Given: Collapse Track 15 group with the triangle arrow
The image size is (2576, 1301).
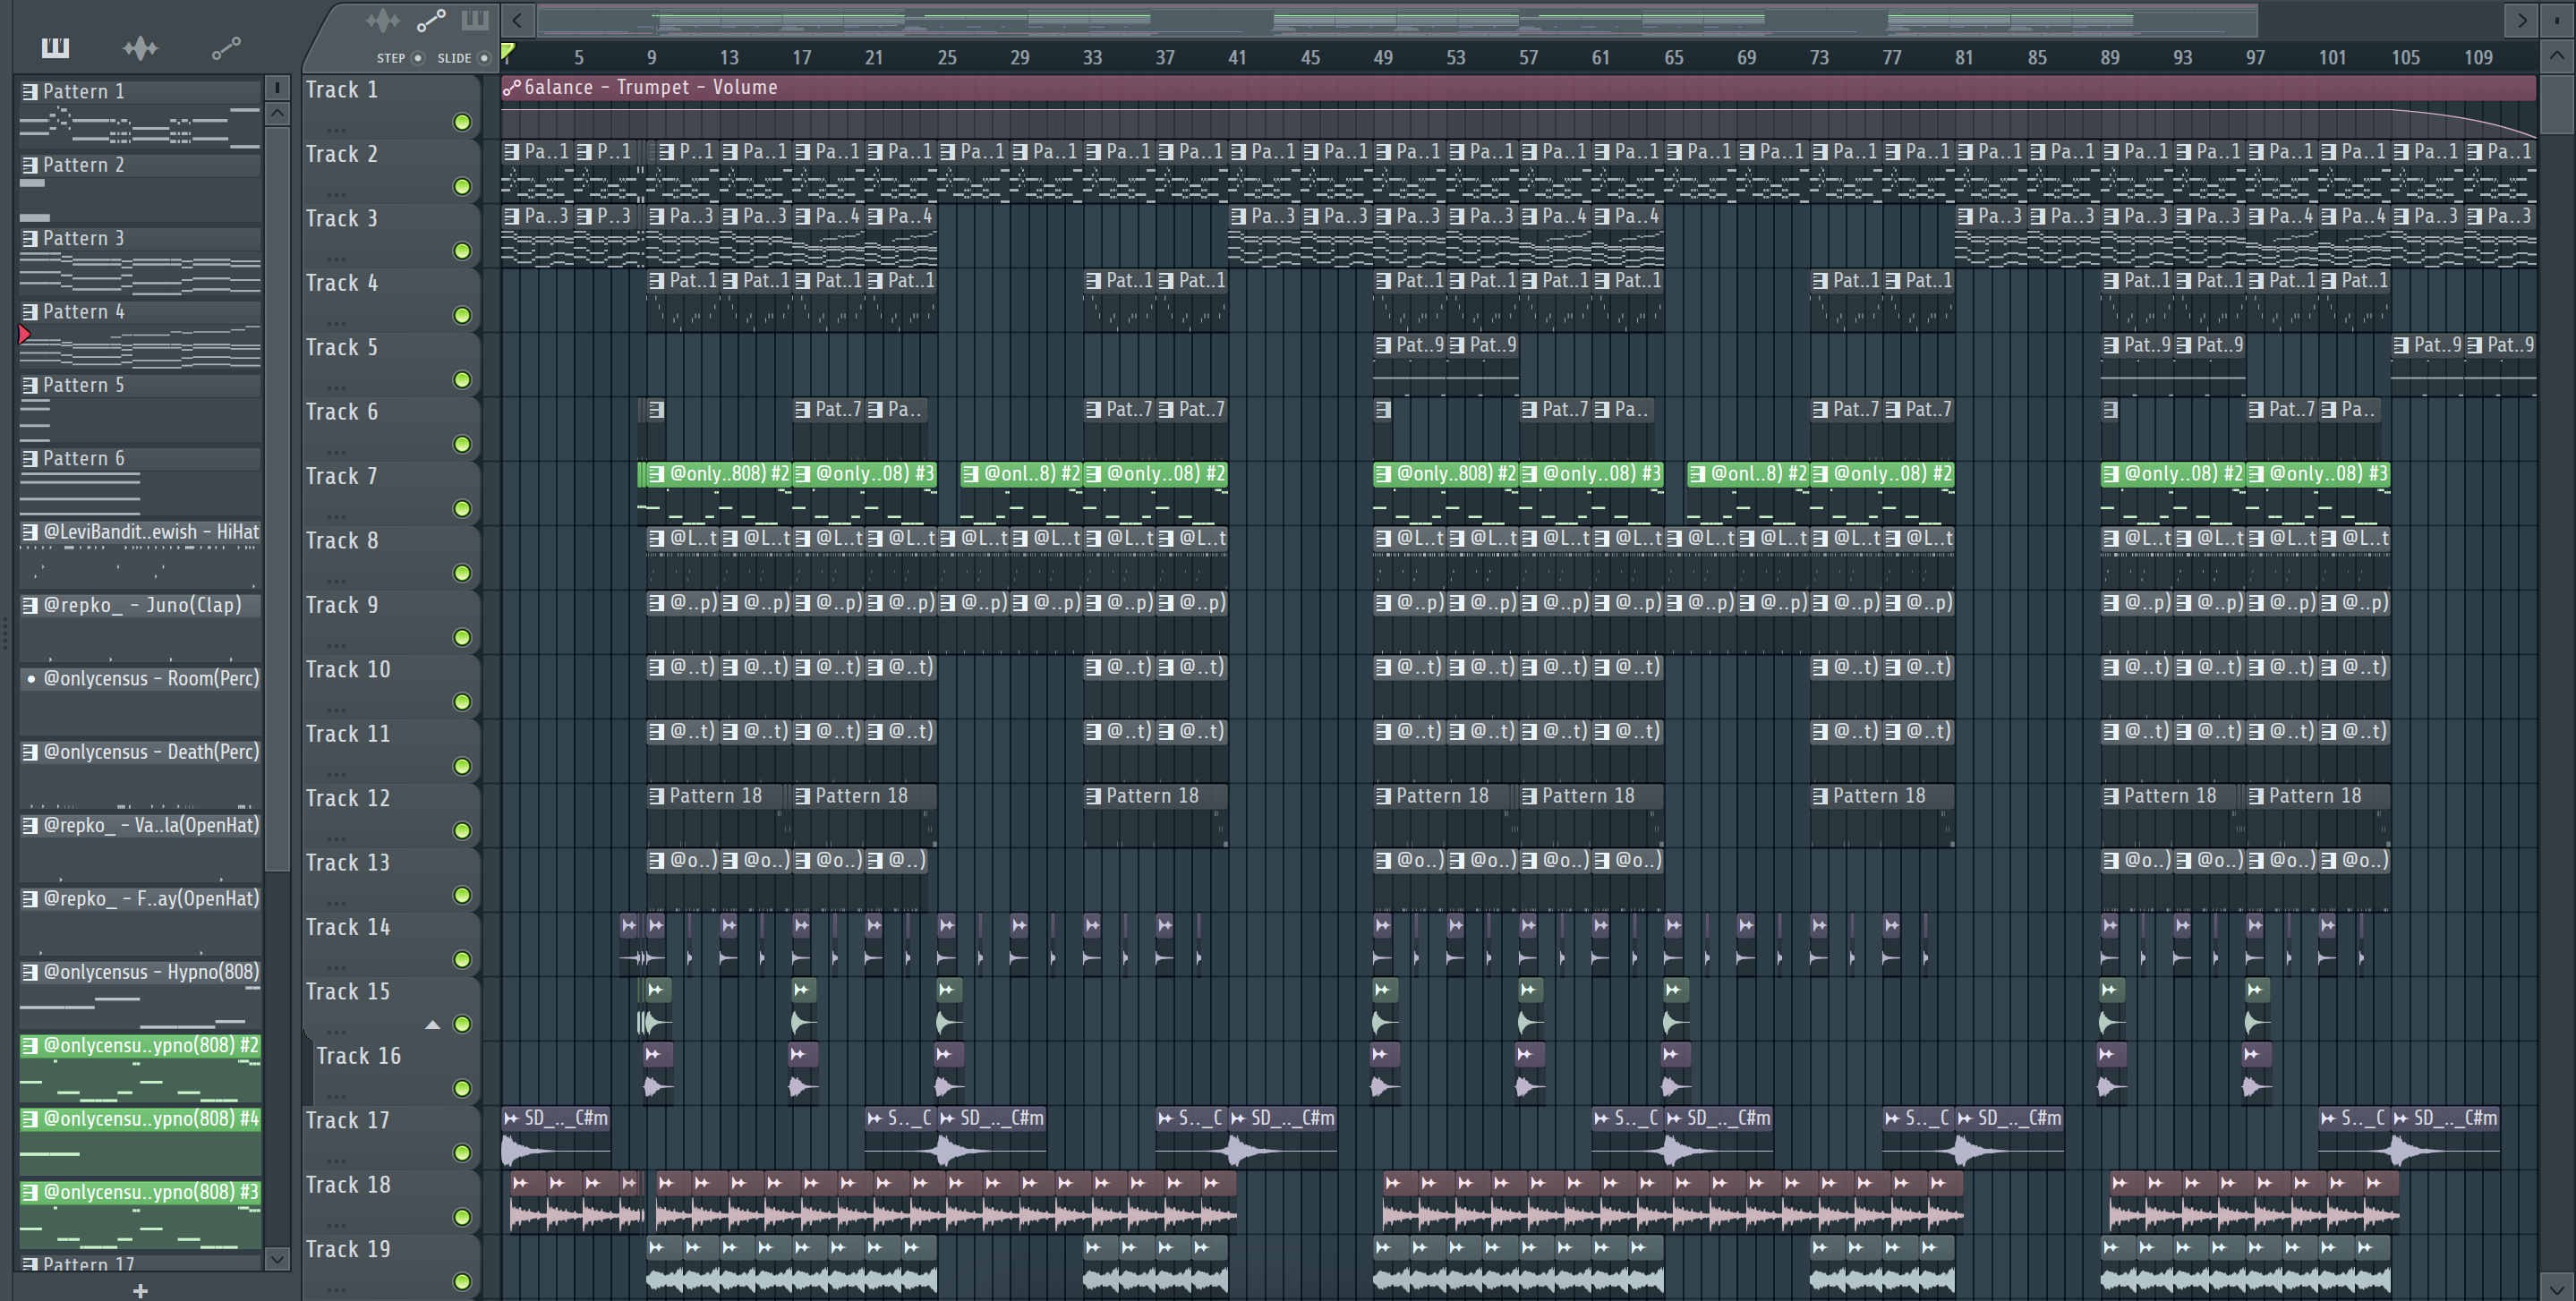Looking at the screenshot, I should click(x=432, y=1024).
